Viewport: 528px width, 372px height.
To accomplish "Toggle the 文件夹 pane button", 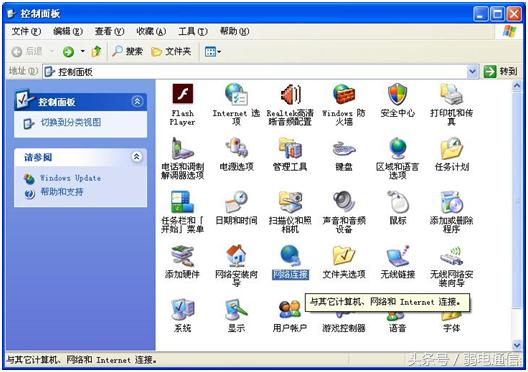I will (x=171, y=52).
